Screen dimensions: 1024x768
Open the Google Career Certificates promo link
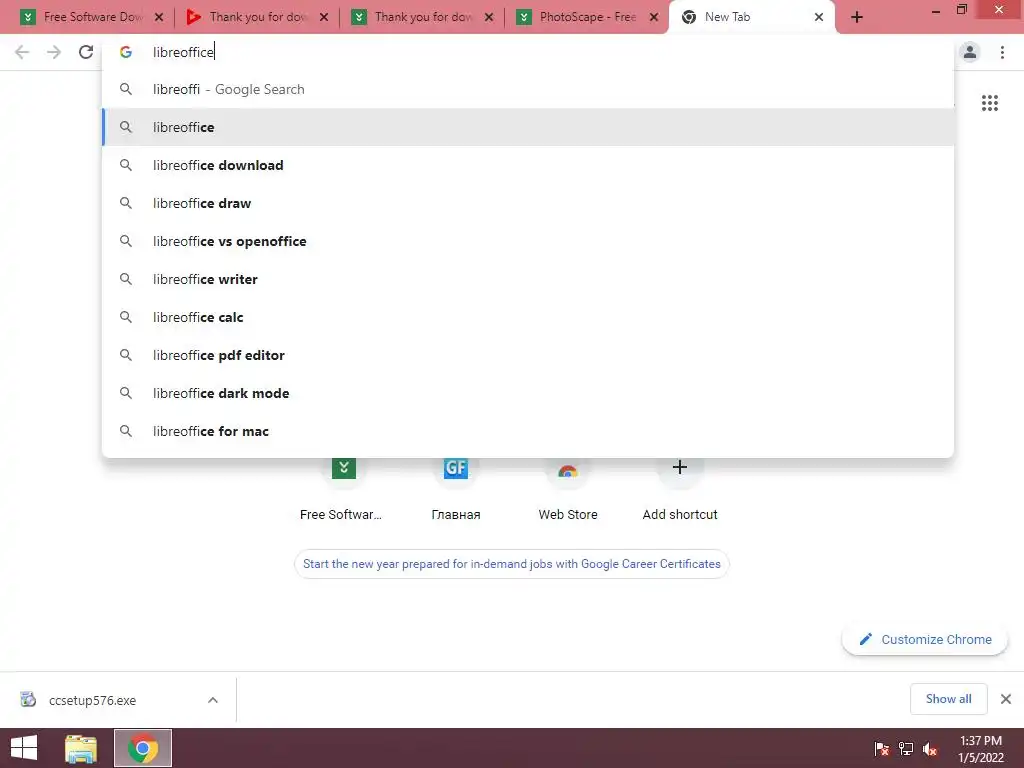[x=511, y=564]
